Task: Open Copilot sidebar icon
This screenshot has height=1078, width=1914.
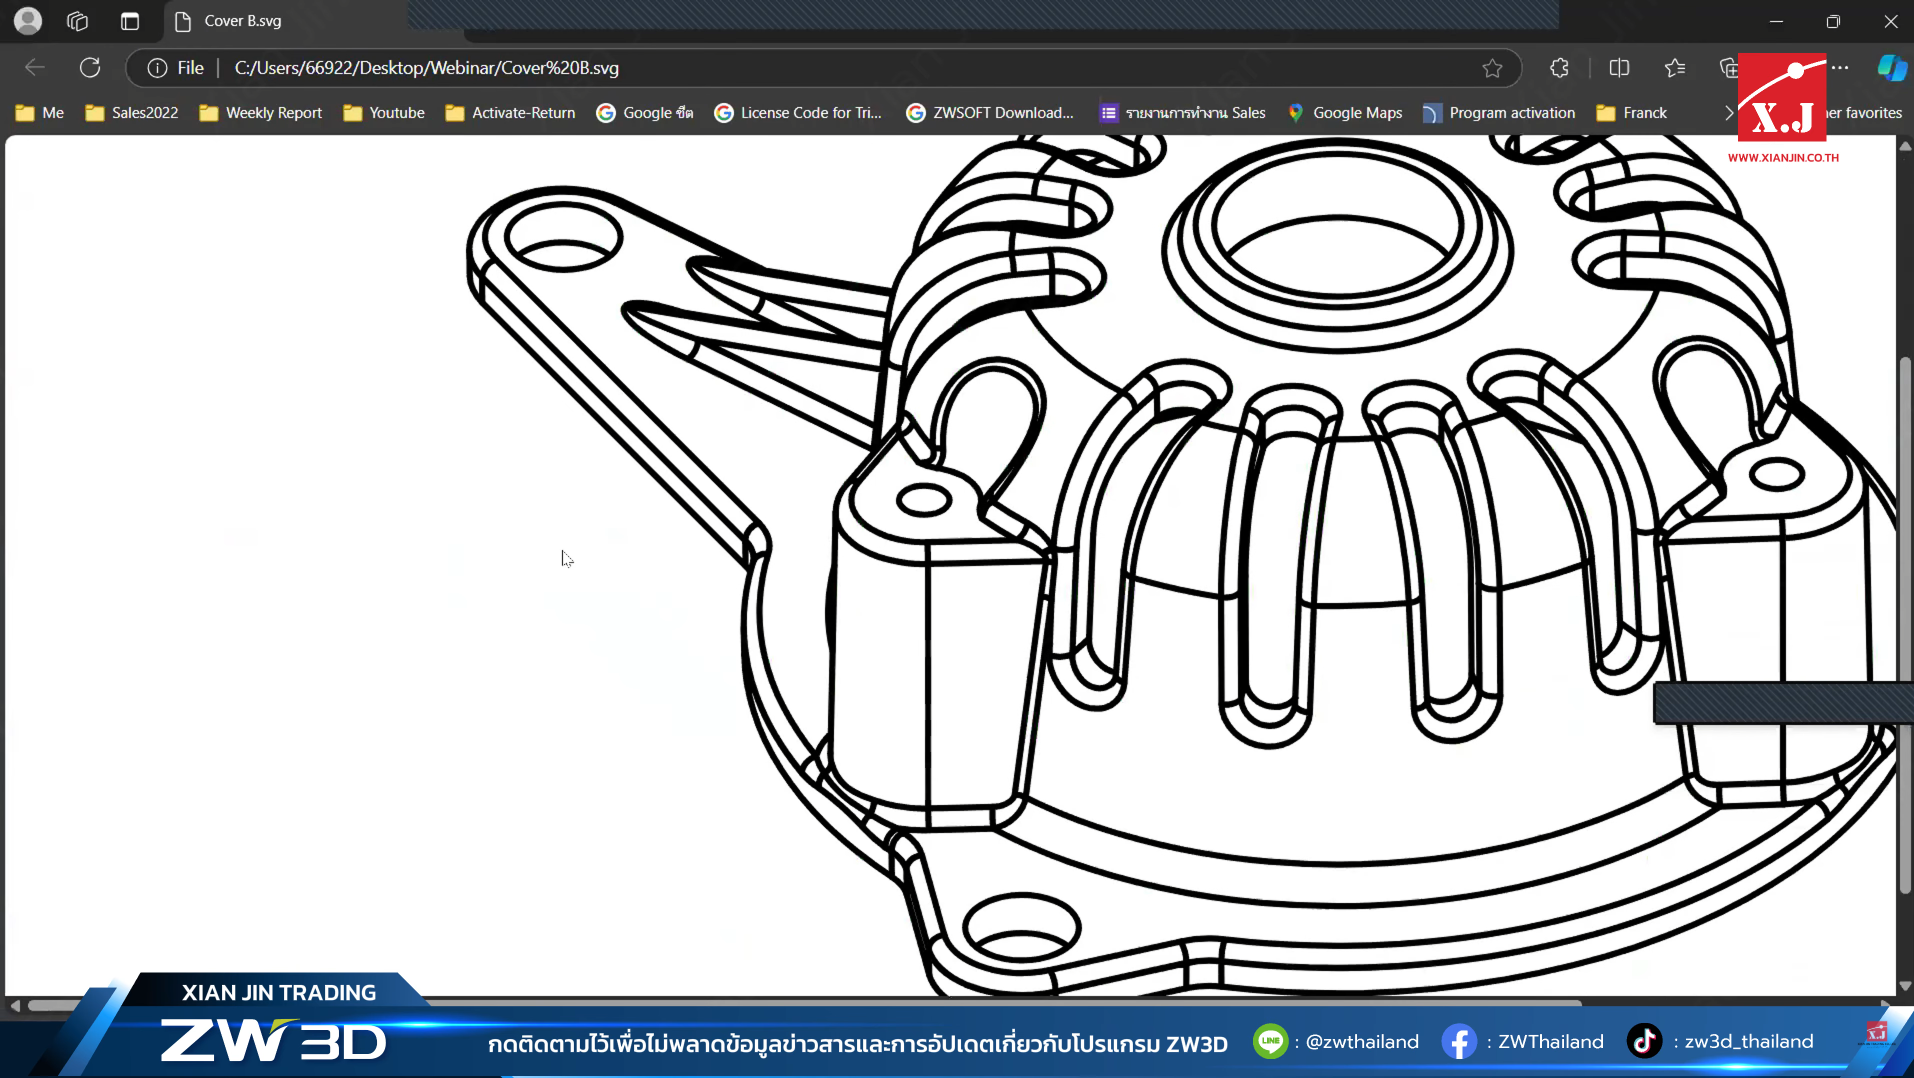Action: point(1891,68)
